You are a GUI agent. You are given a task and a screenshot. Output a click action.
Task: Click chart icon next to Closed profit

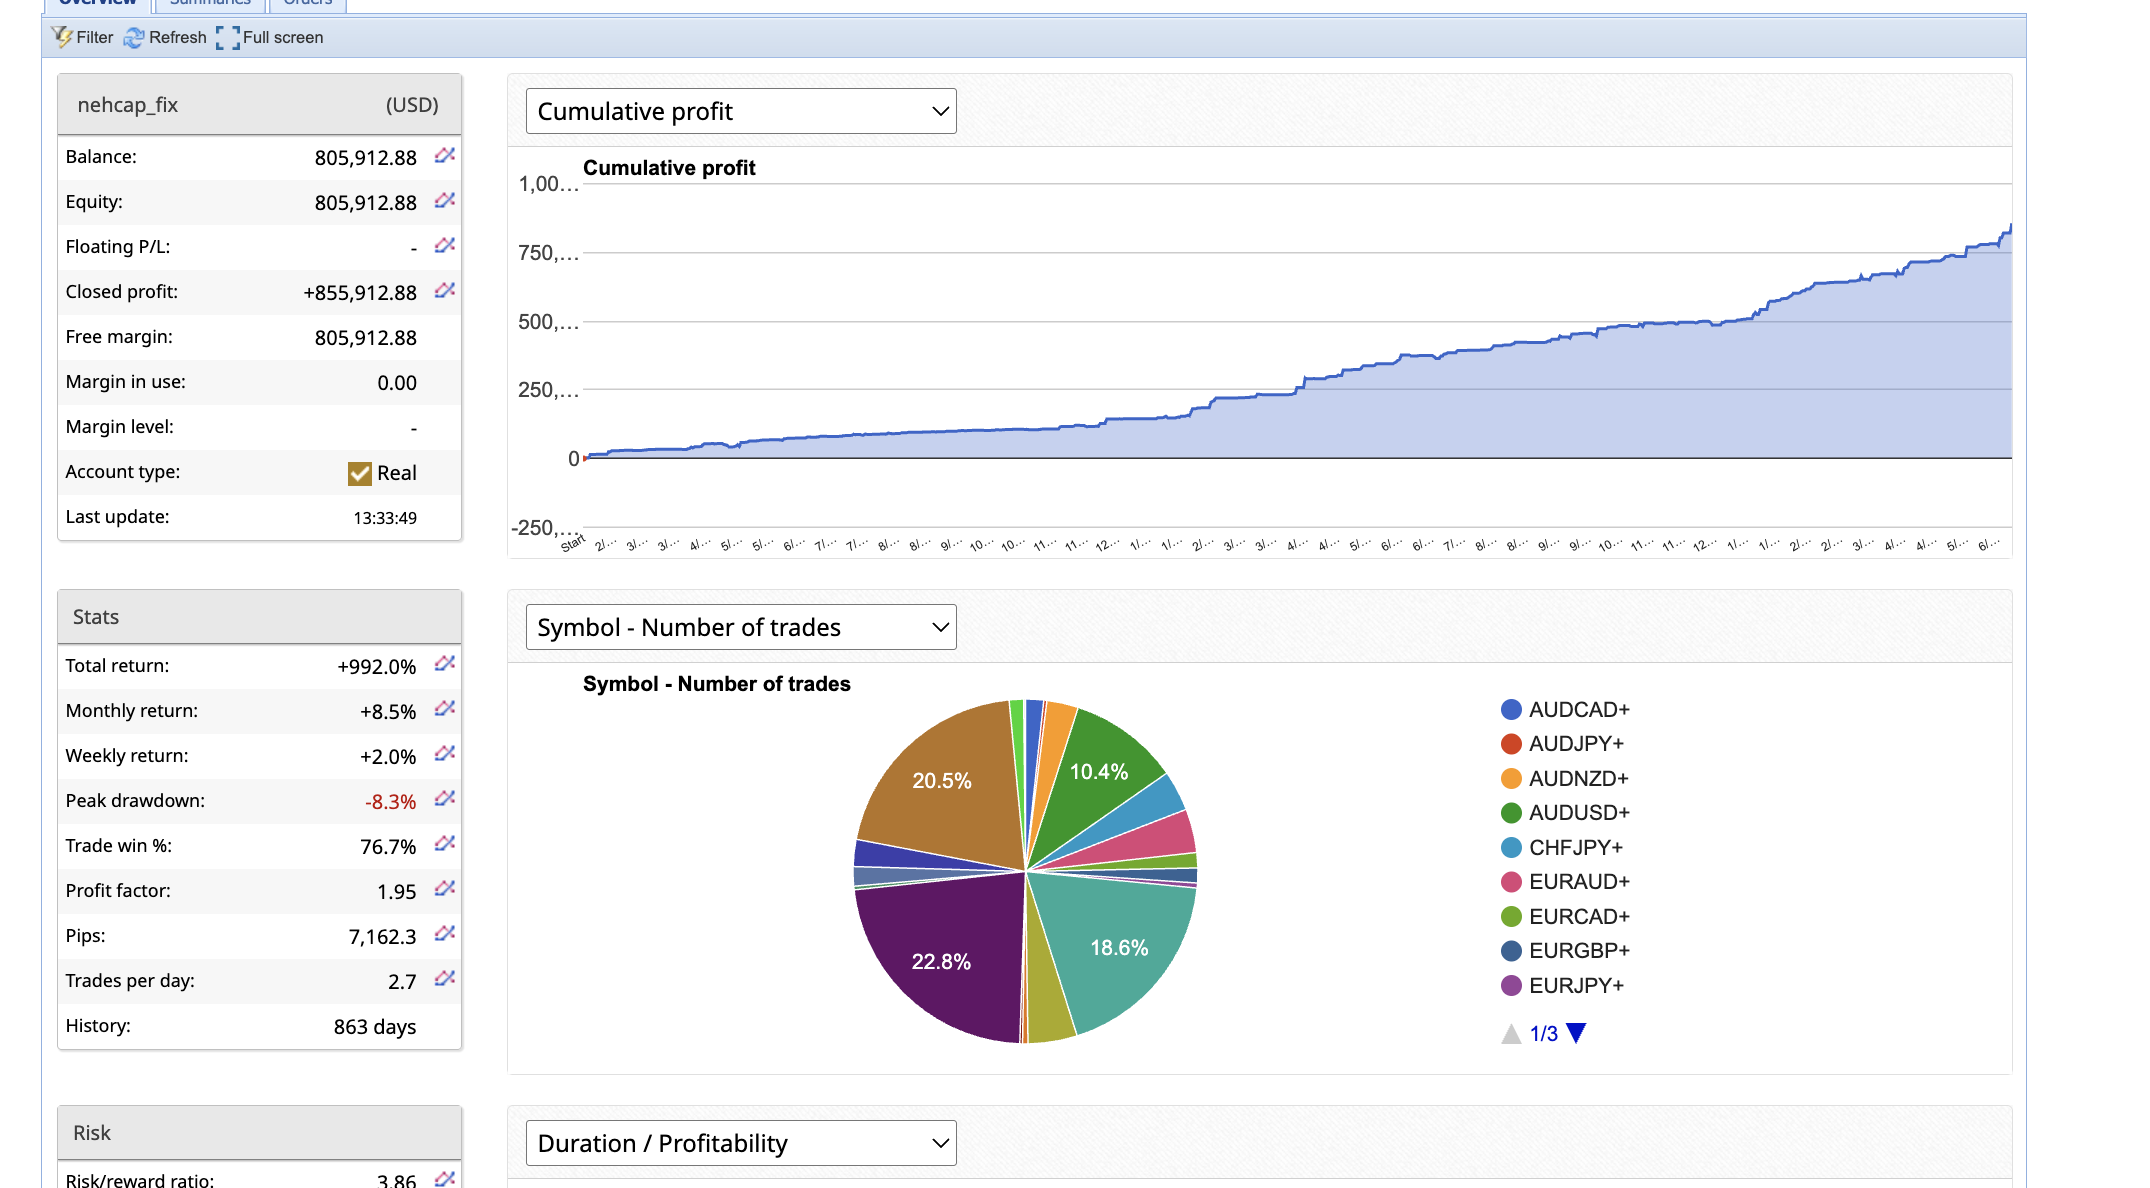click(x=445, y=290)
